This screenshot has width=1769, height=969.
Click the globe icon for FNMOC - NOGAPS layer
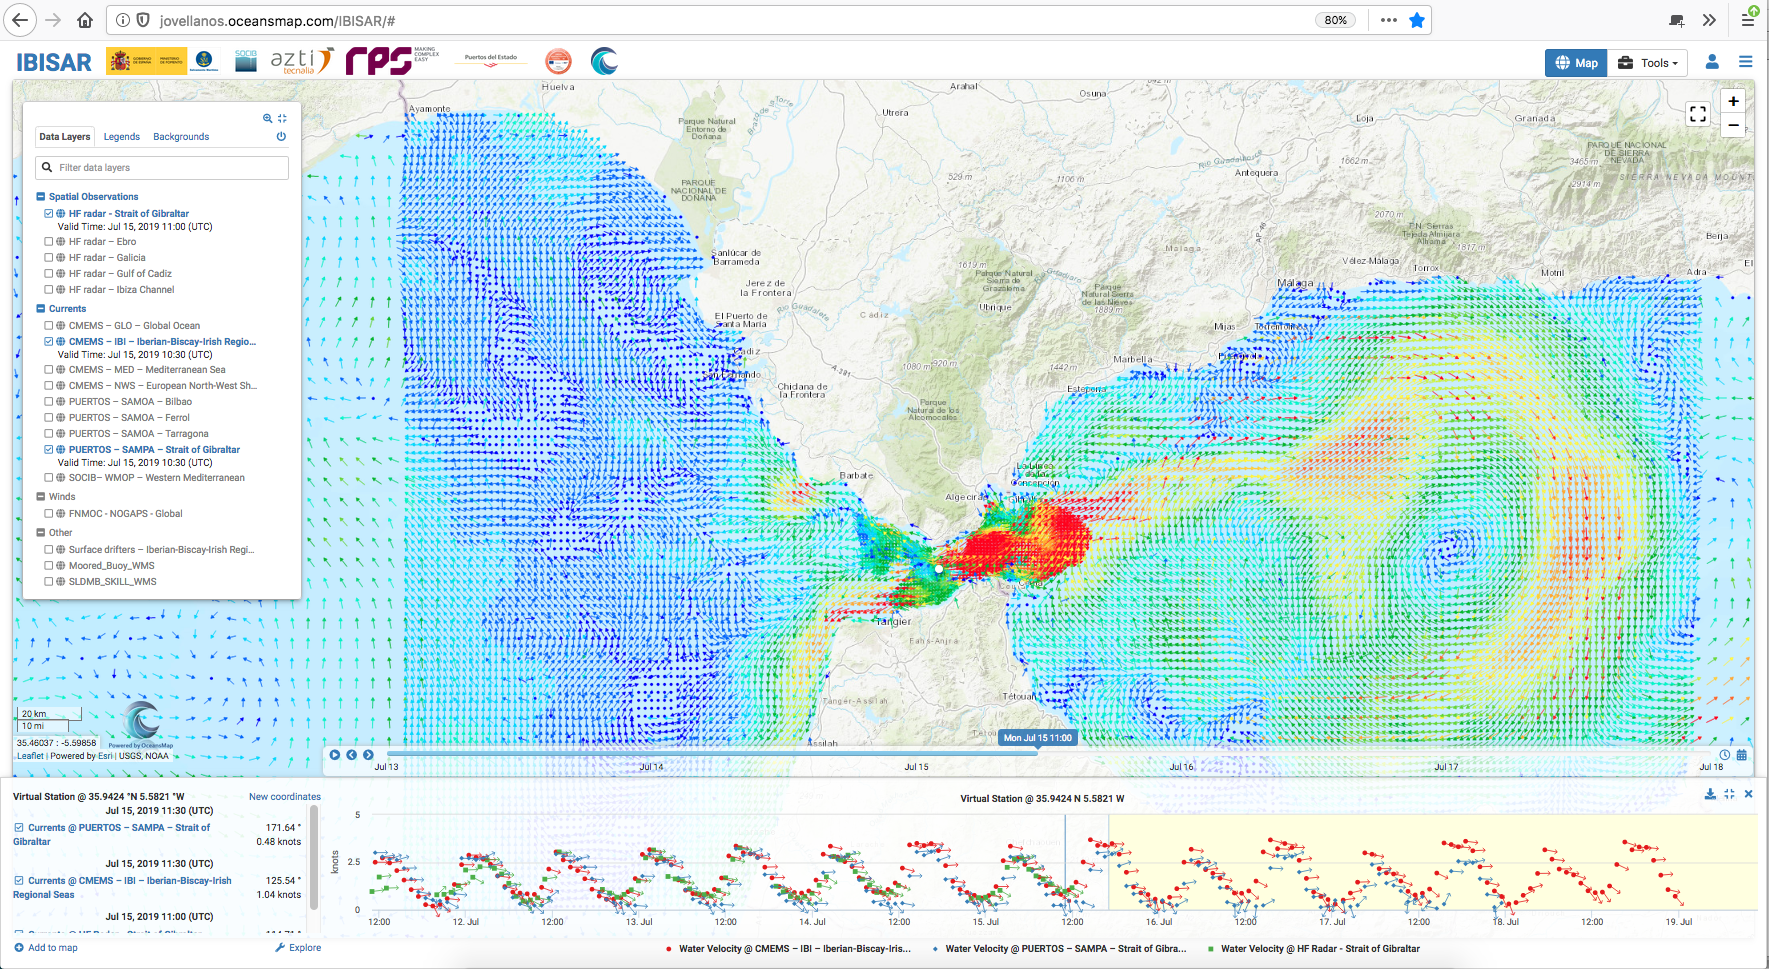tap(61, 514)
